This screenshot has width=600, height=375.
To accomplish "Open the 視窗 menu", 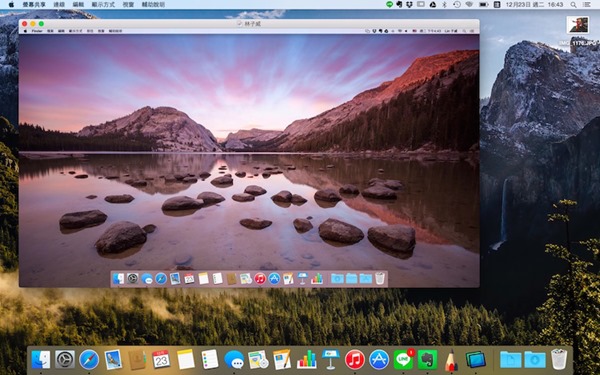I will (x=128, y=5).
